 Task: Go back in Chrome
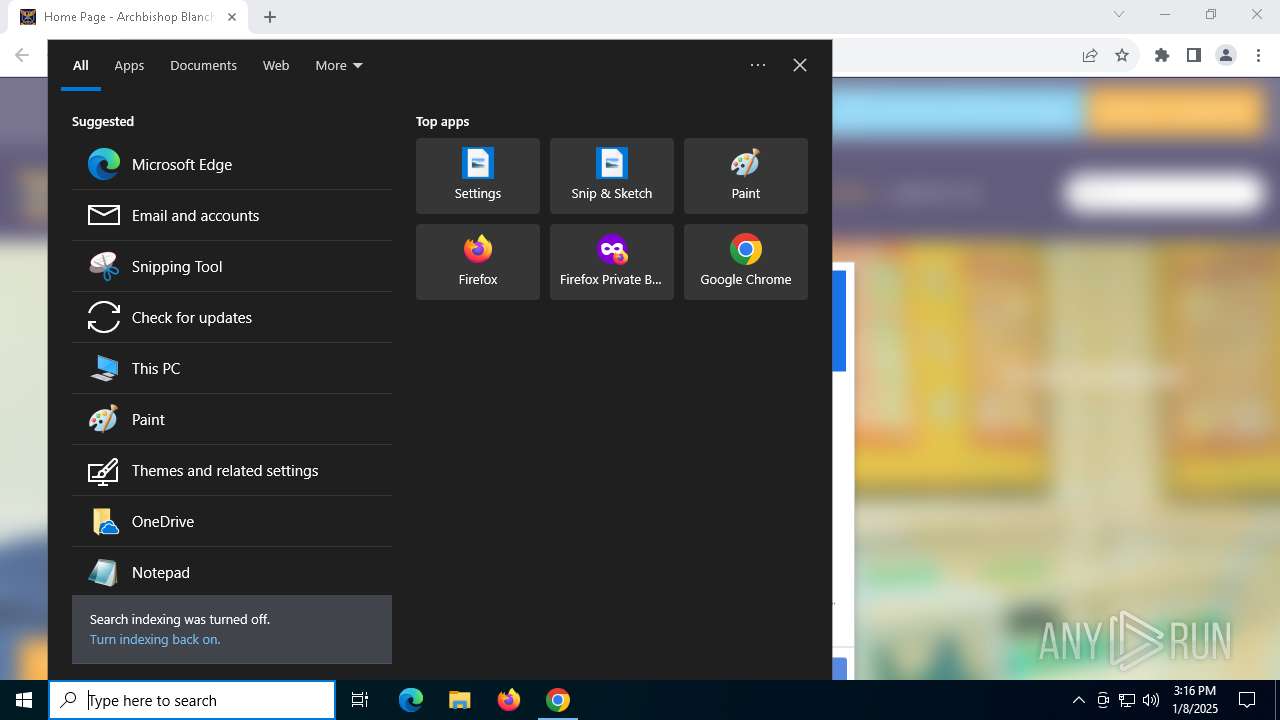pyautogui.click(x=22, y=56)
